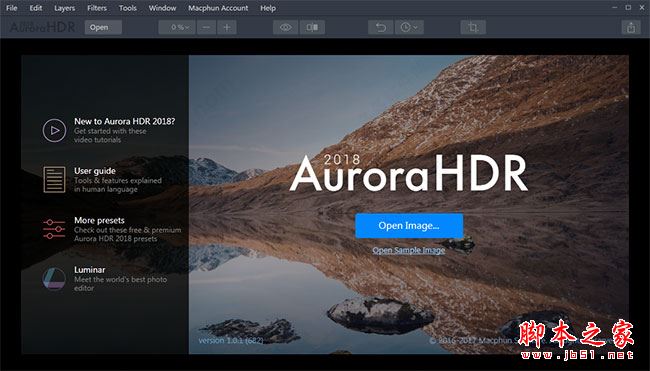Viewport: 650px width, 371px height.
Task: Click the version 1.0.1 text
Action: (x=231, y=340)
